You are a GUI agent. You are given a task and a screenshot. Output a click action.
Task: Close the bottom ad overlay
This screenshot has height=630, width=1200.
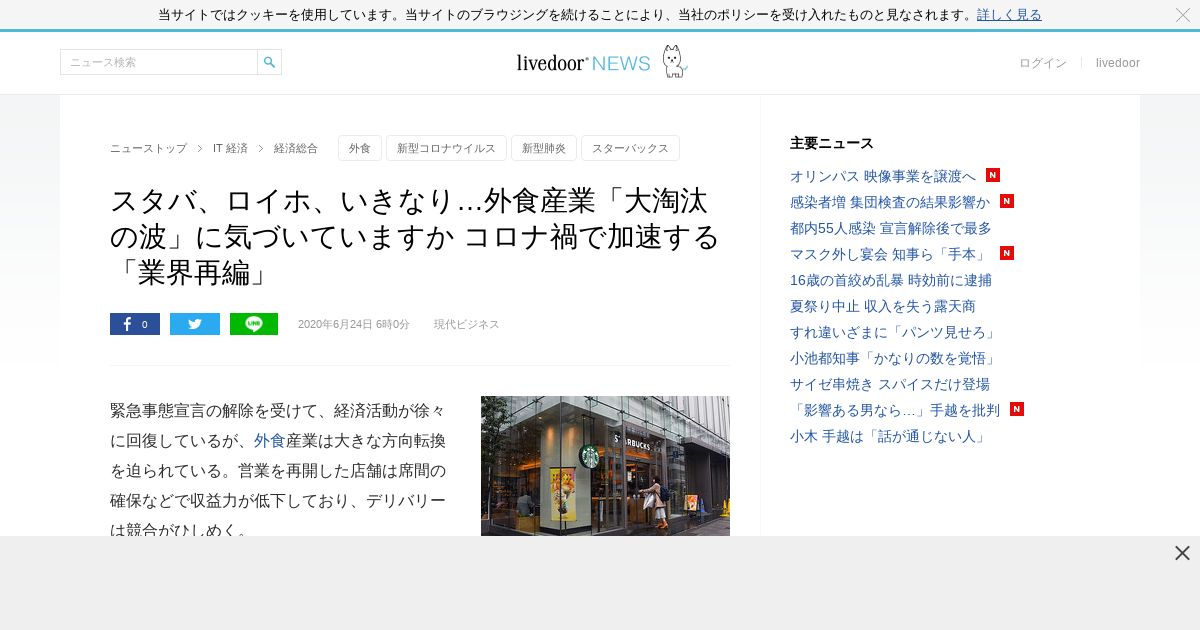pos(1182,553)
